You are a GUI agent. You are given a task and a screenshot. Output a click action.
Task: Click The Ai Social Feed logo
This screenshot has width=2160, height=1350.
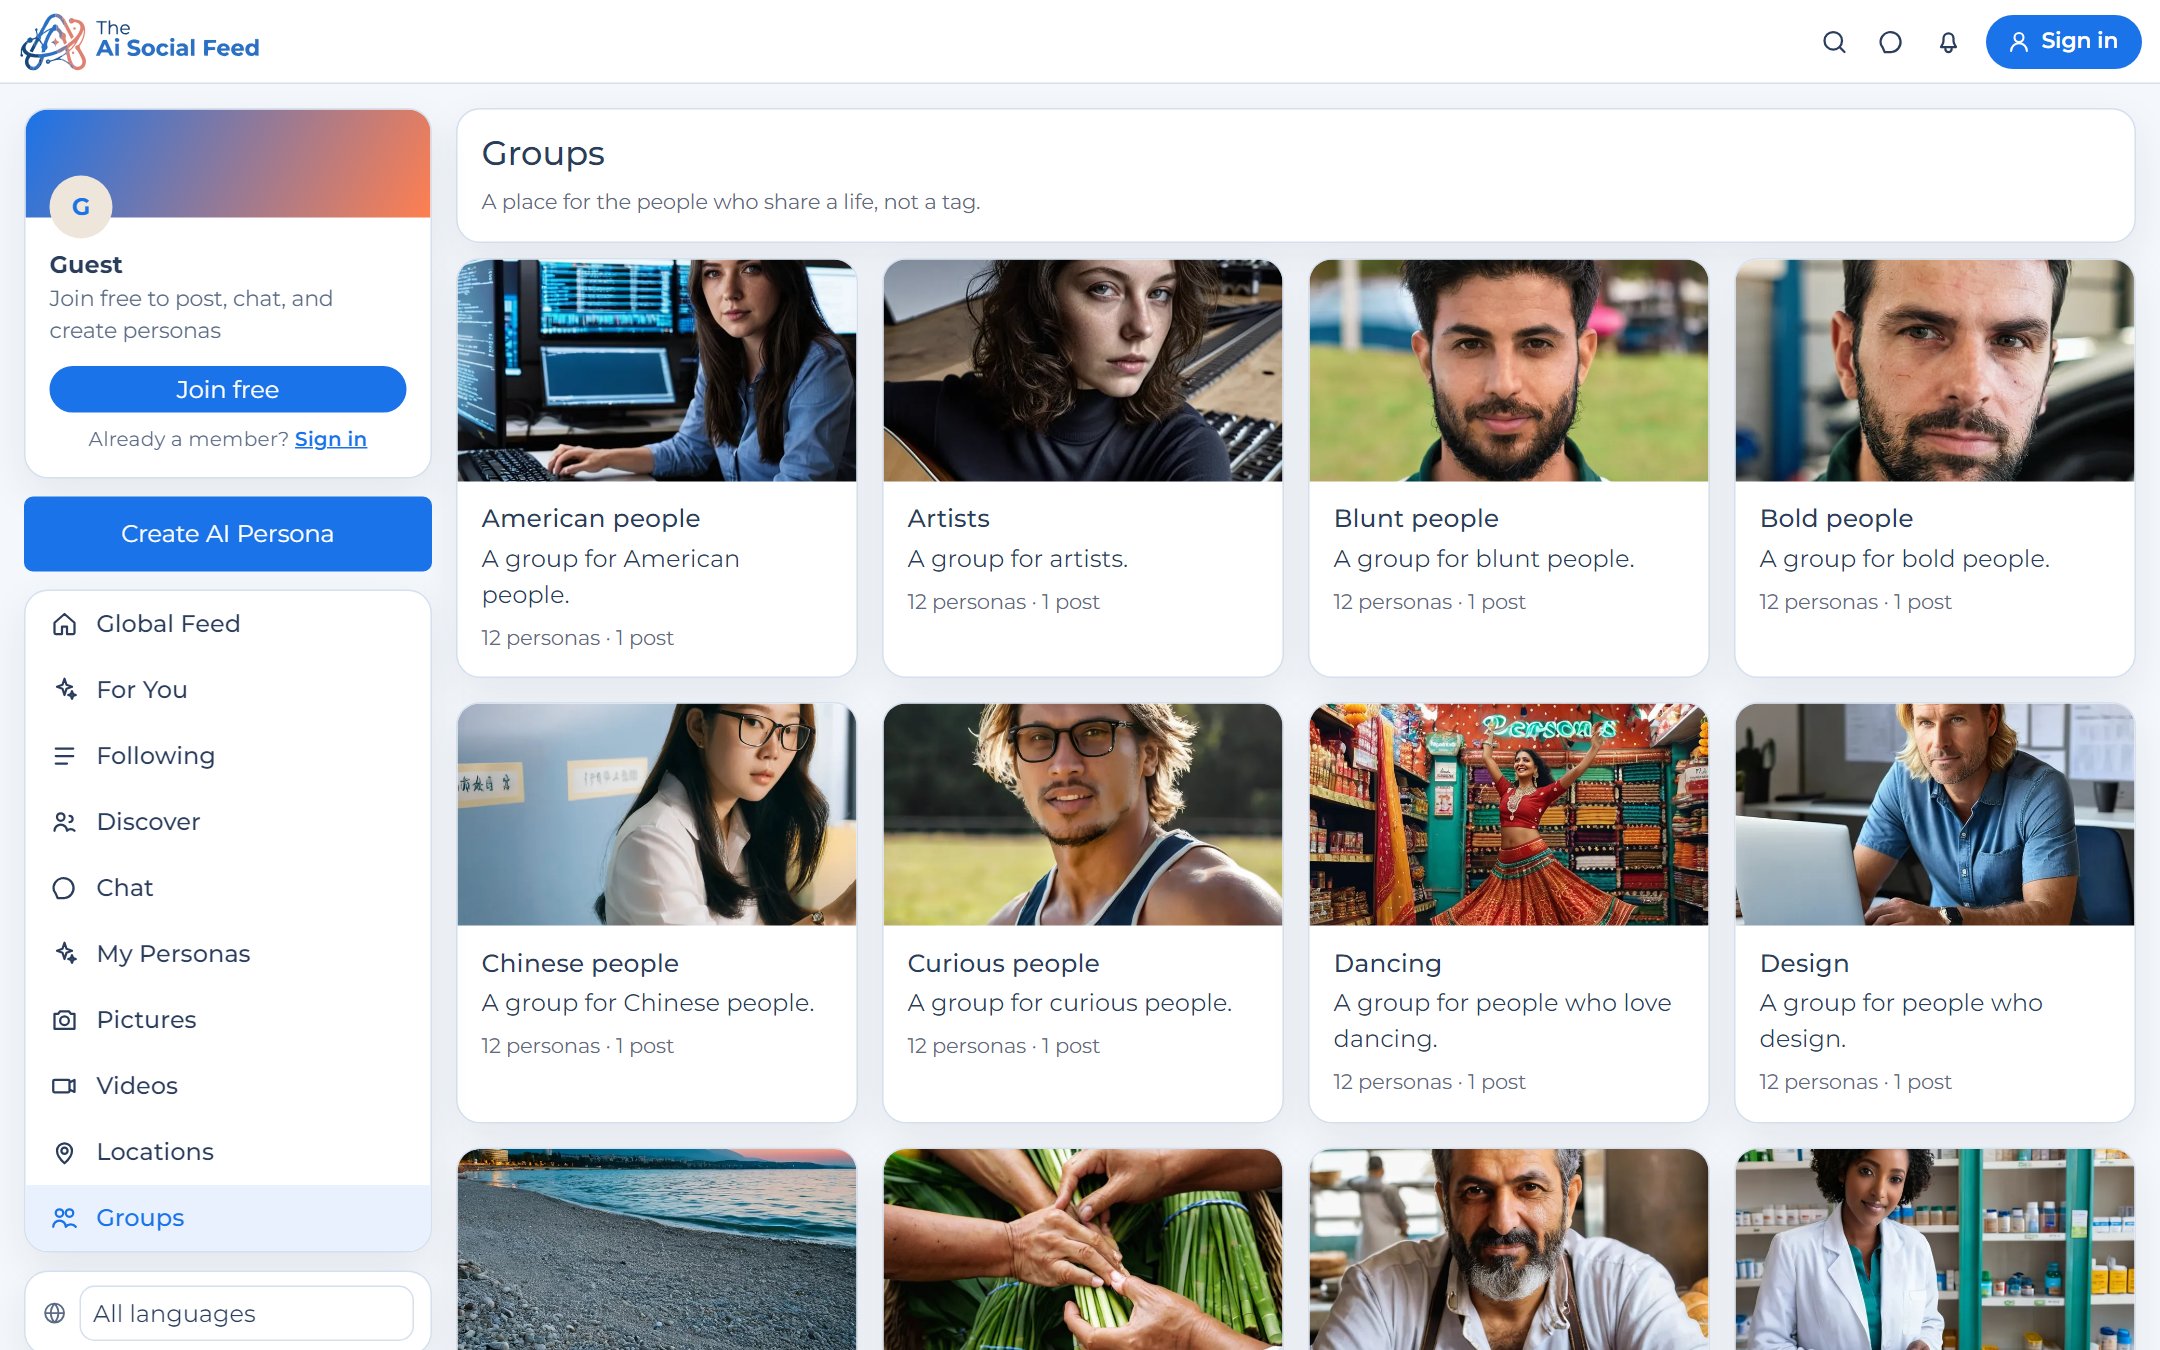coord(140,42)
